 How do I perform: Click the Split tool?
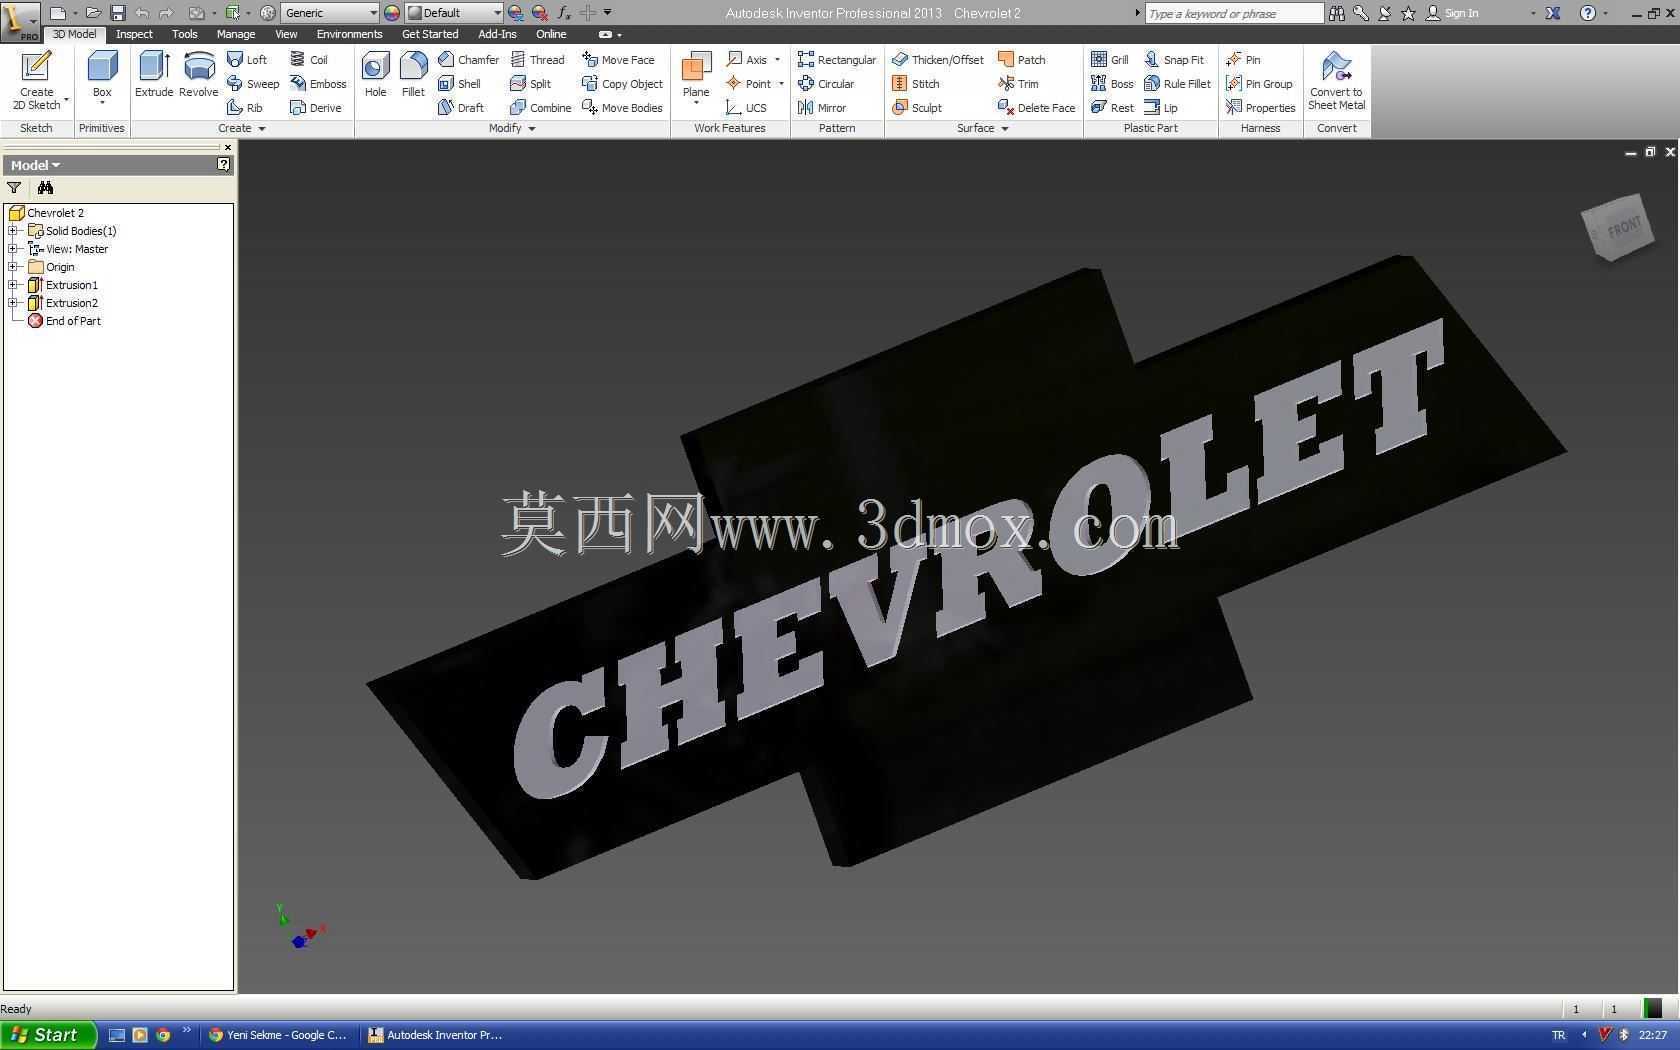tap(531, 84)
